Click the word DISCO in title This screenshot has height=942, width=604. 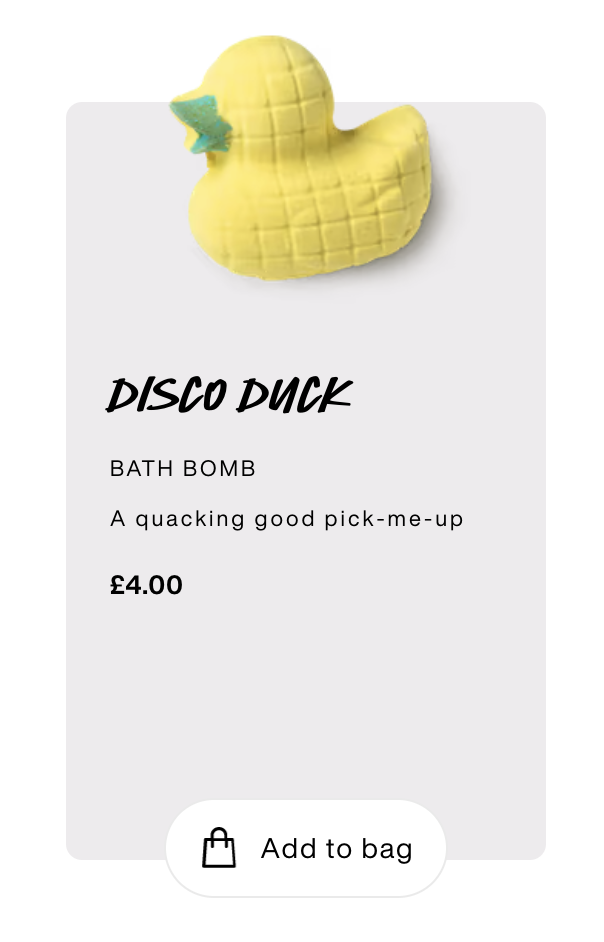pos(166,395)
